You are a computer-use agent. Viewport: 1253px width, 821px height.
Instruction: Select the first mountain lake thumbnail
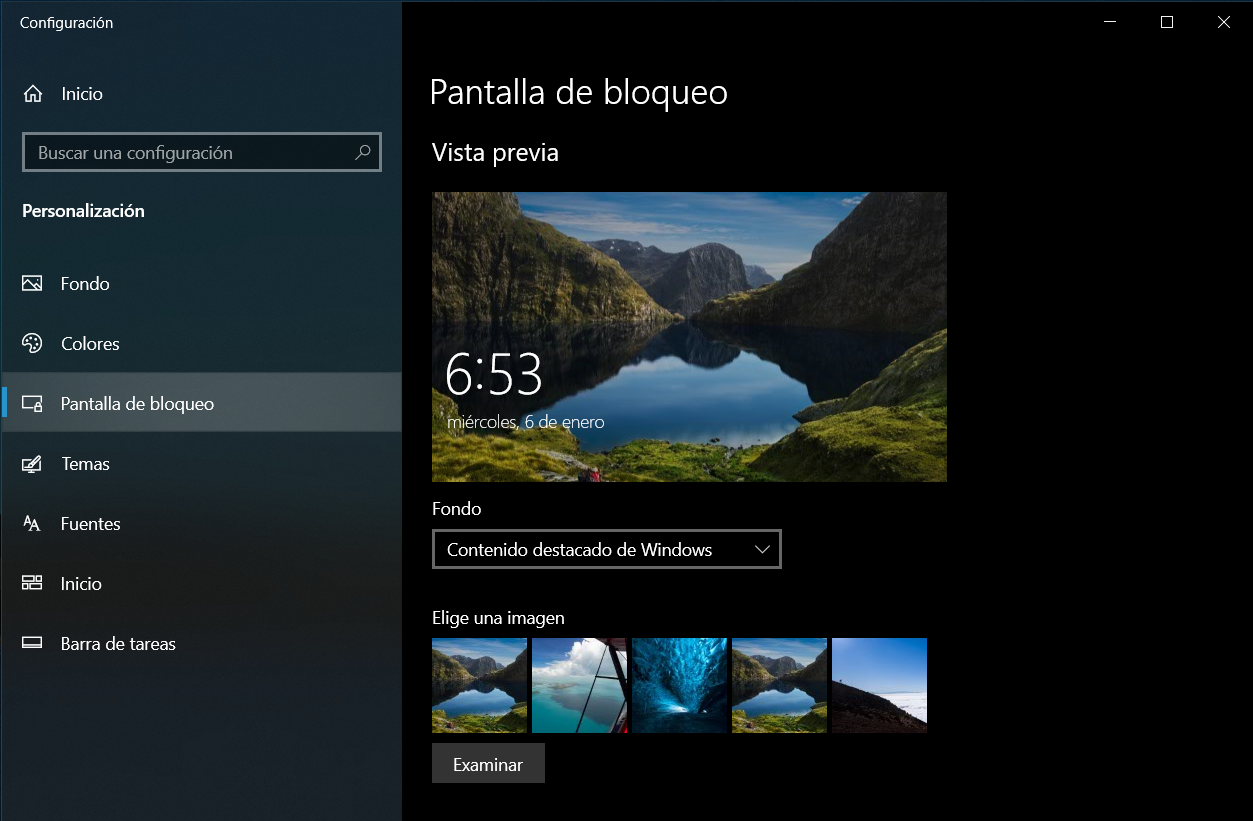pos(479,685)
